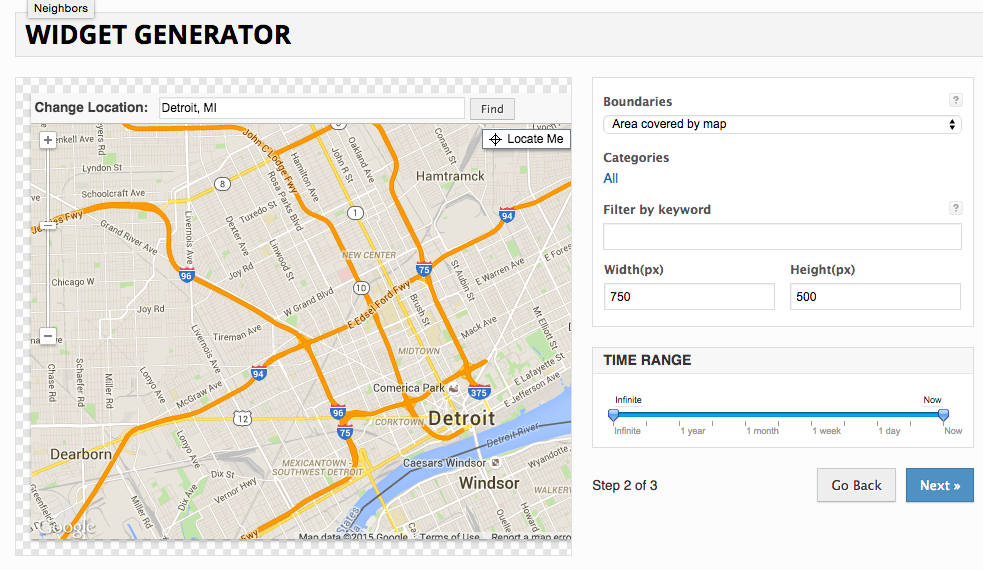Zoom in with the map plus button
983x570 pixels.
(48, 140)
